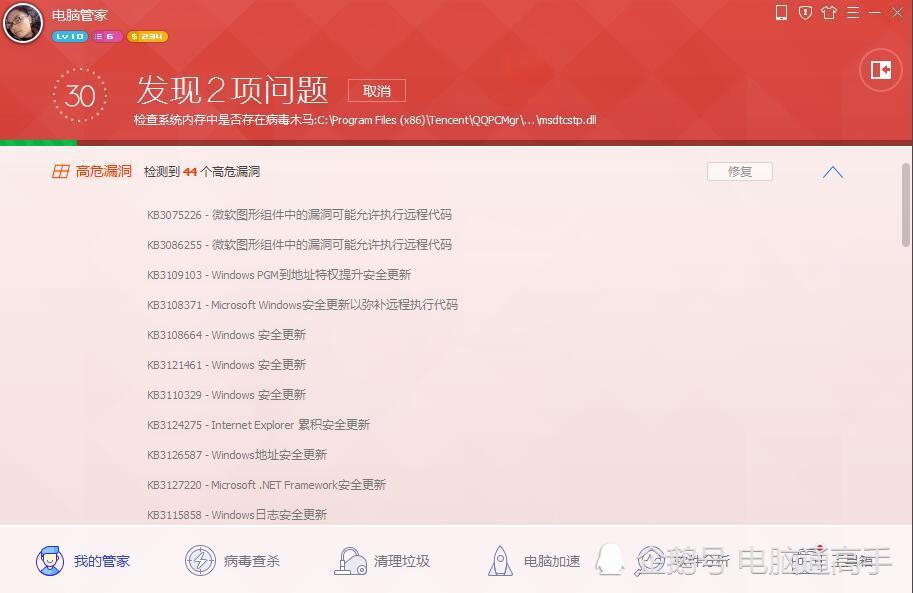
Task: Select the KB3124275 Internet Explorer update entry
Action: (x=259, y=425)
